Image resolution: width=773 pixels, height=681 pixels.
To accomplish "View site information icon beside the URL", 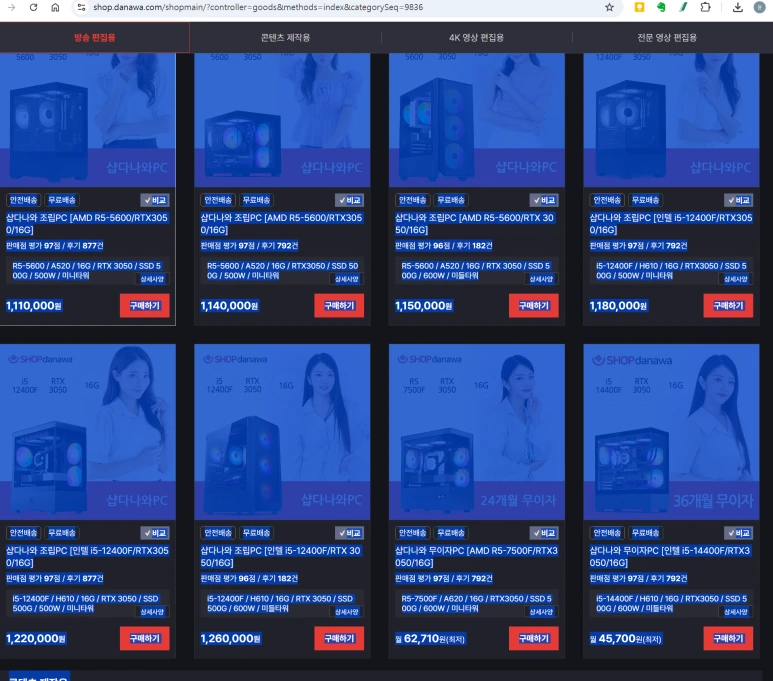I will [x=81, y=7].
